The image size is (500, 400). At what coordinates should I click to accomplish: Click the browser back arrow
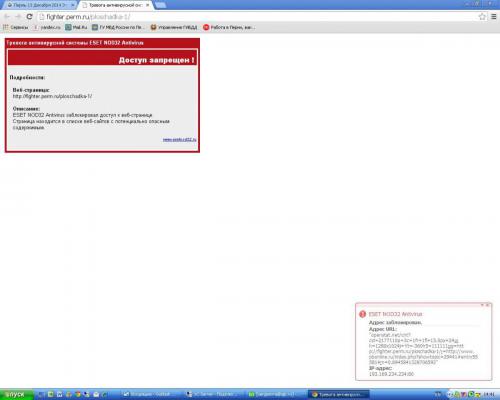7,17
